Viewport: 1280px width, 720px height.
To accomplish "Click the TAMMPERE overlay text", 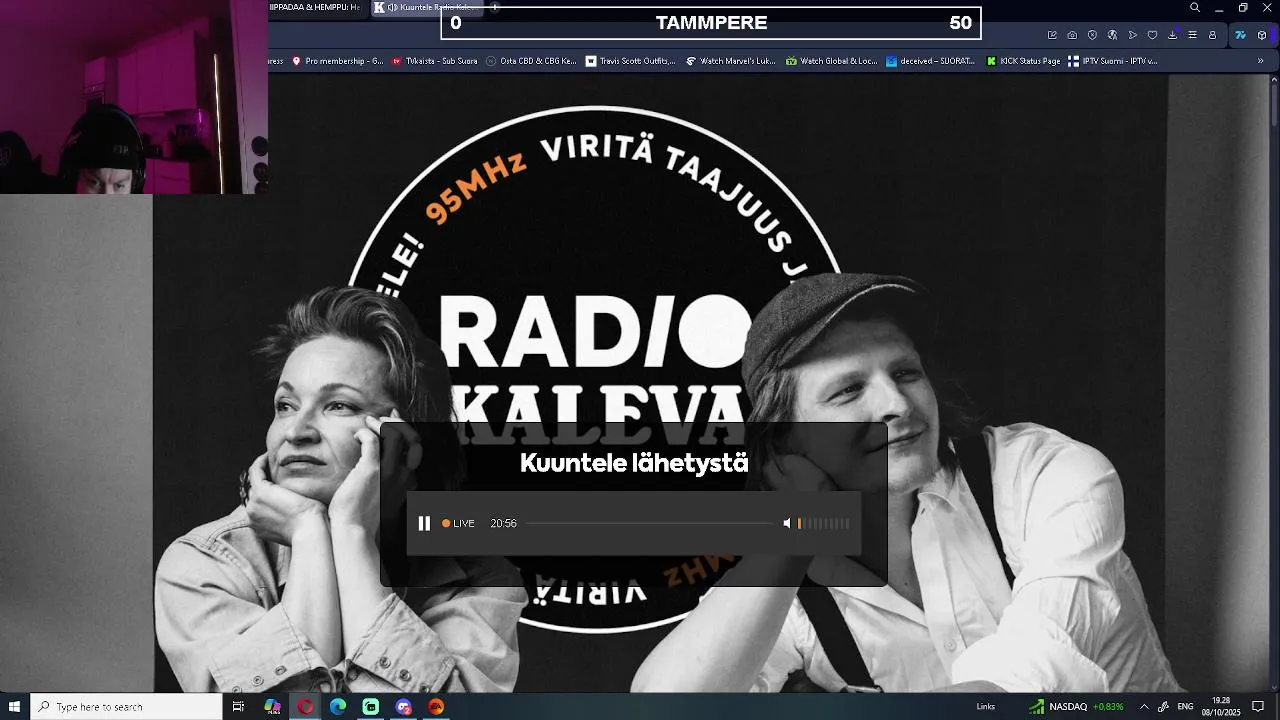I will pyautogui.click(x=711, y=23).
